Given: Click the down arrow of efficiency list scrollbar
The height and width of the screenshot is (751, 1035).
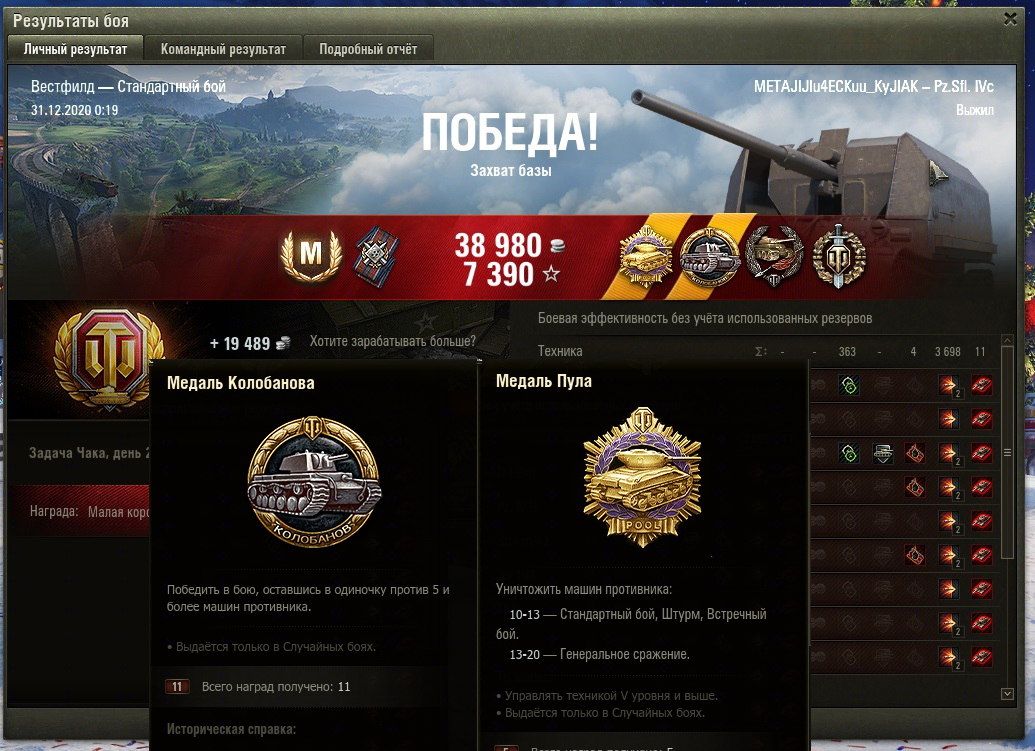Looking at the screenshot, I should (x=1007, y=694).
